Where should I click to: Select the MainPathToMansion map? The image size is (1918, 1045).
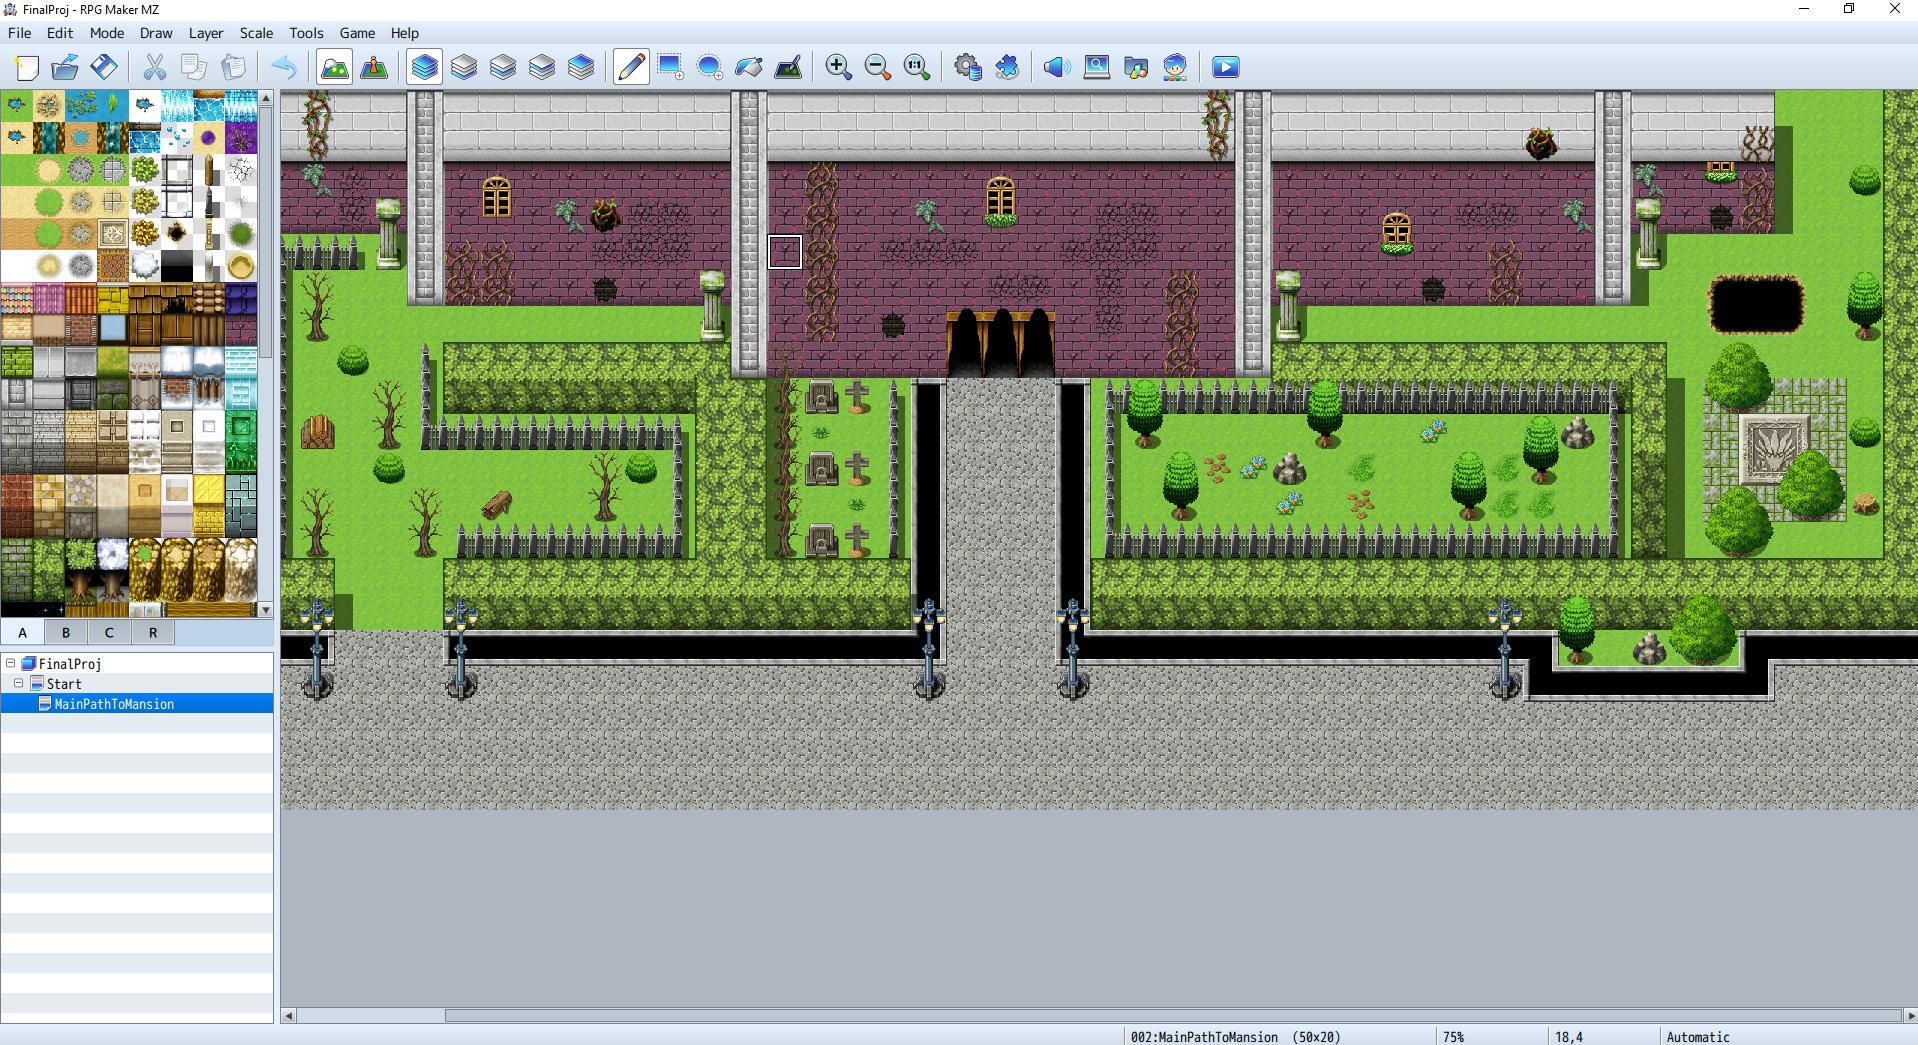[x=114, y=704]
